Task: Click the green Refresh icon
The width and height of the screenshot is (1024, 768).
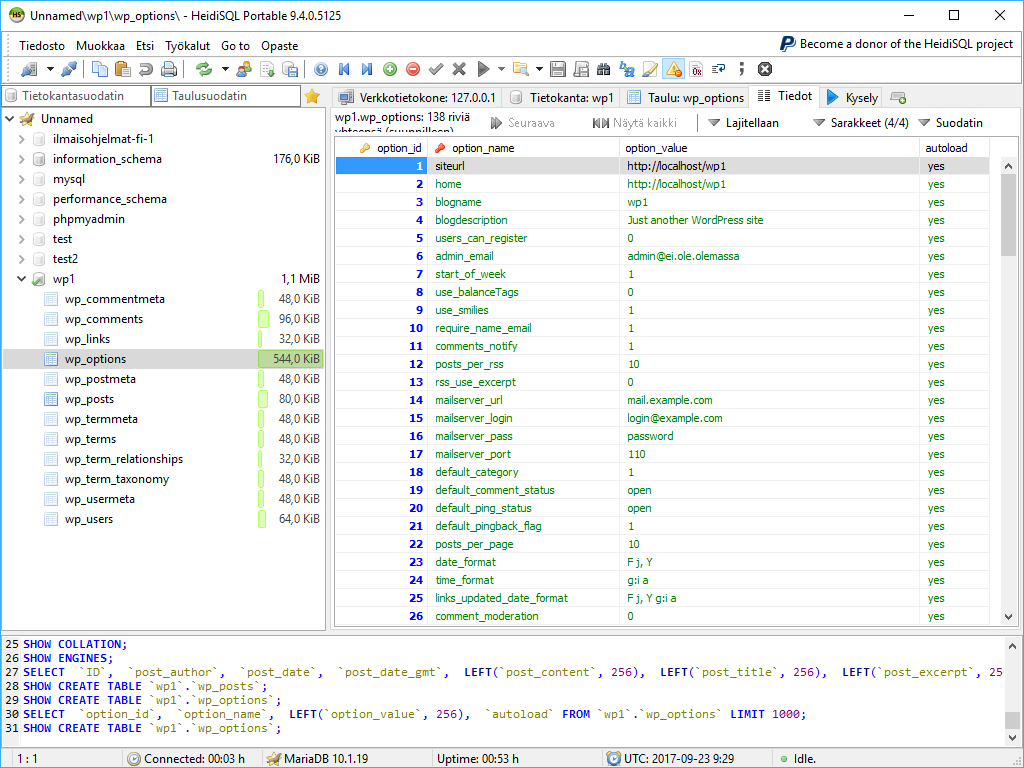Action: click(204, 69)
